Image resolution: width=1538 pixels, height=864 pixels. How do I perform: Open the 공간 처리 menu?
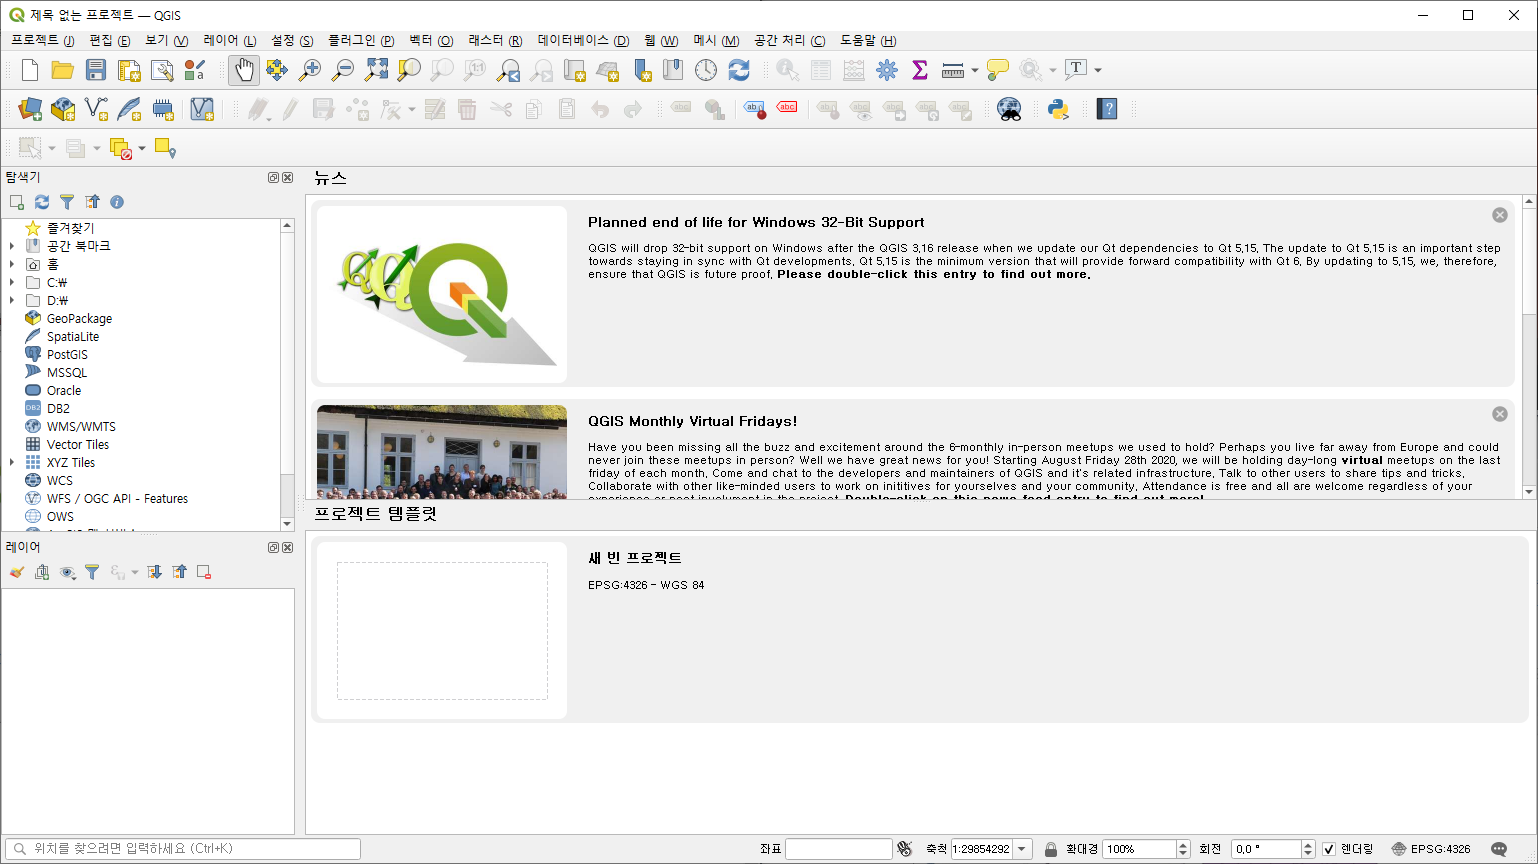[x=789, y=40]
